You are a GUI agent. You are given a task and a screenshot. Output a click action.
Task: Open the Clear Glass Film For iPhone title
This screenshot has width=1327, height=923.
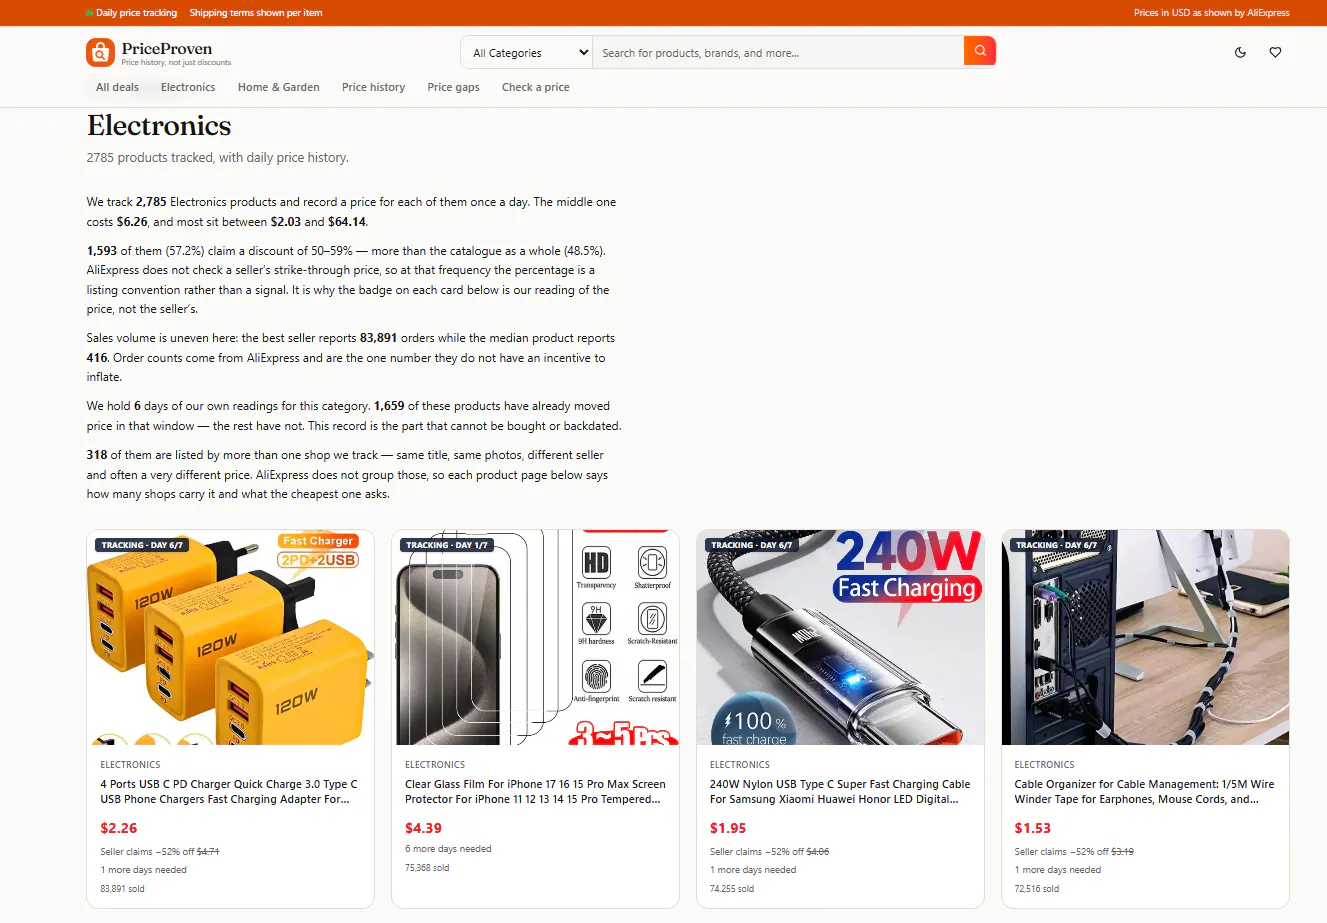[535, 792]
